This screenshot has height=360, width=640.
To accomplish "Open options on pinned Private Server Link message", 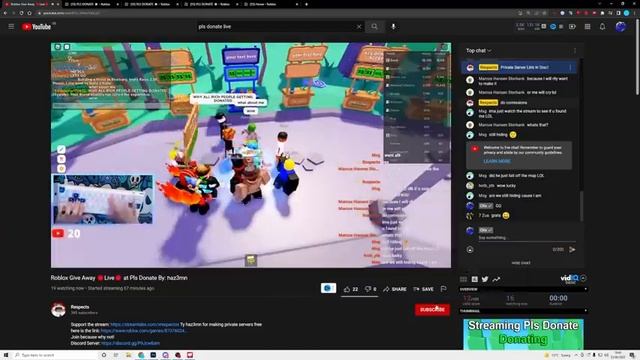I will (x=570, y=67).
